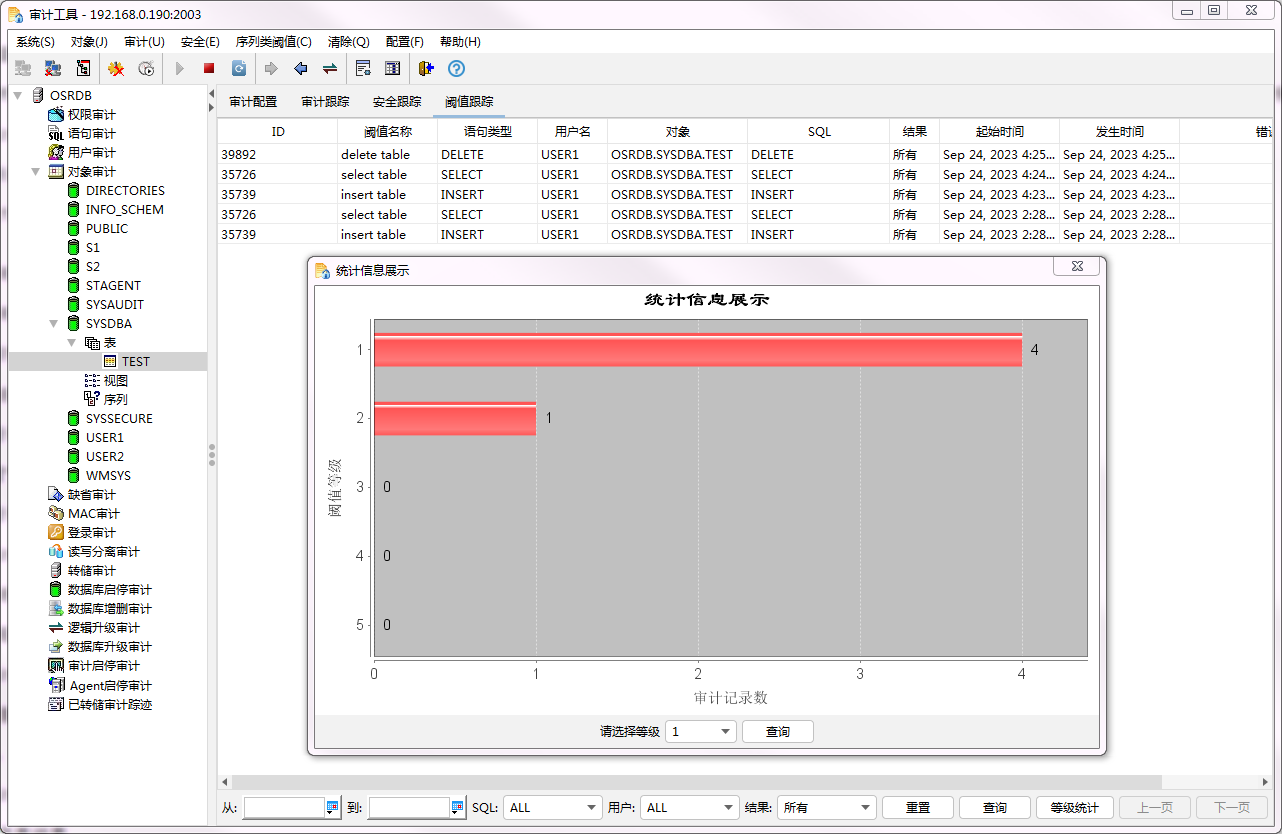Click the blue help question mark icon
The height and width of the screenshot is (834, 1282).
coord(456,69)
